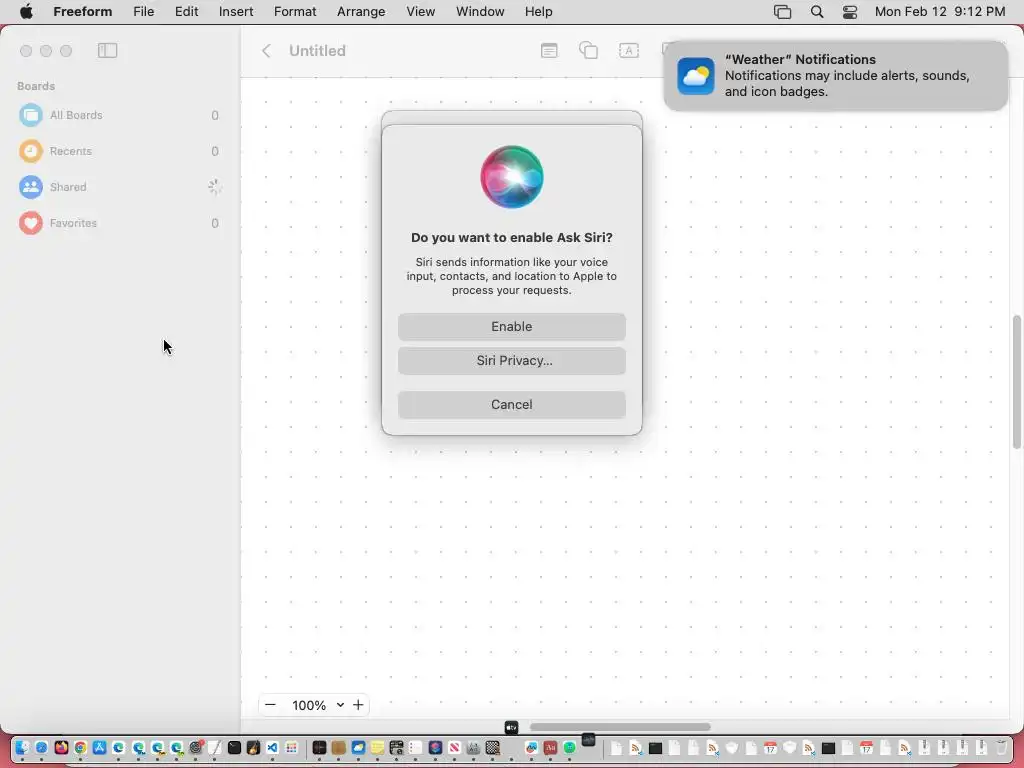Image resolution: width=1024 pixels, height=768 pixels.
Task: Zoom in with the plus button
Action: pyautogui.click(x=358, y=705)
